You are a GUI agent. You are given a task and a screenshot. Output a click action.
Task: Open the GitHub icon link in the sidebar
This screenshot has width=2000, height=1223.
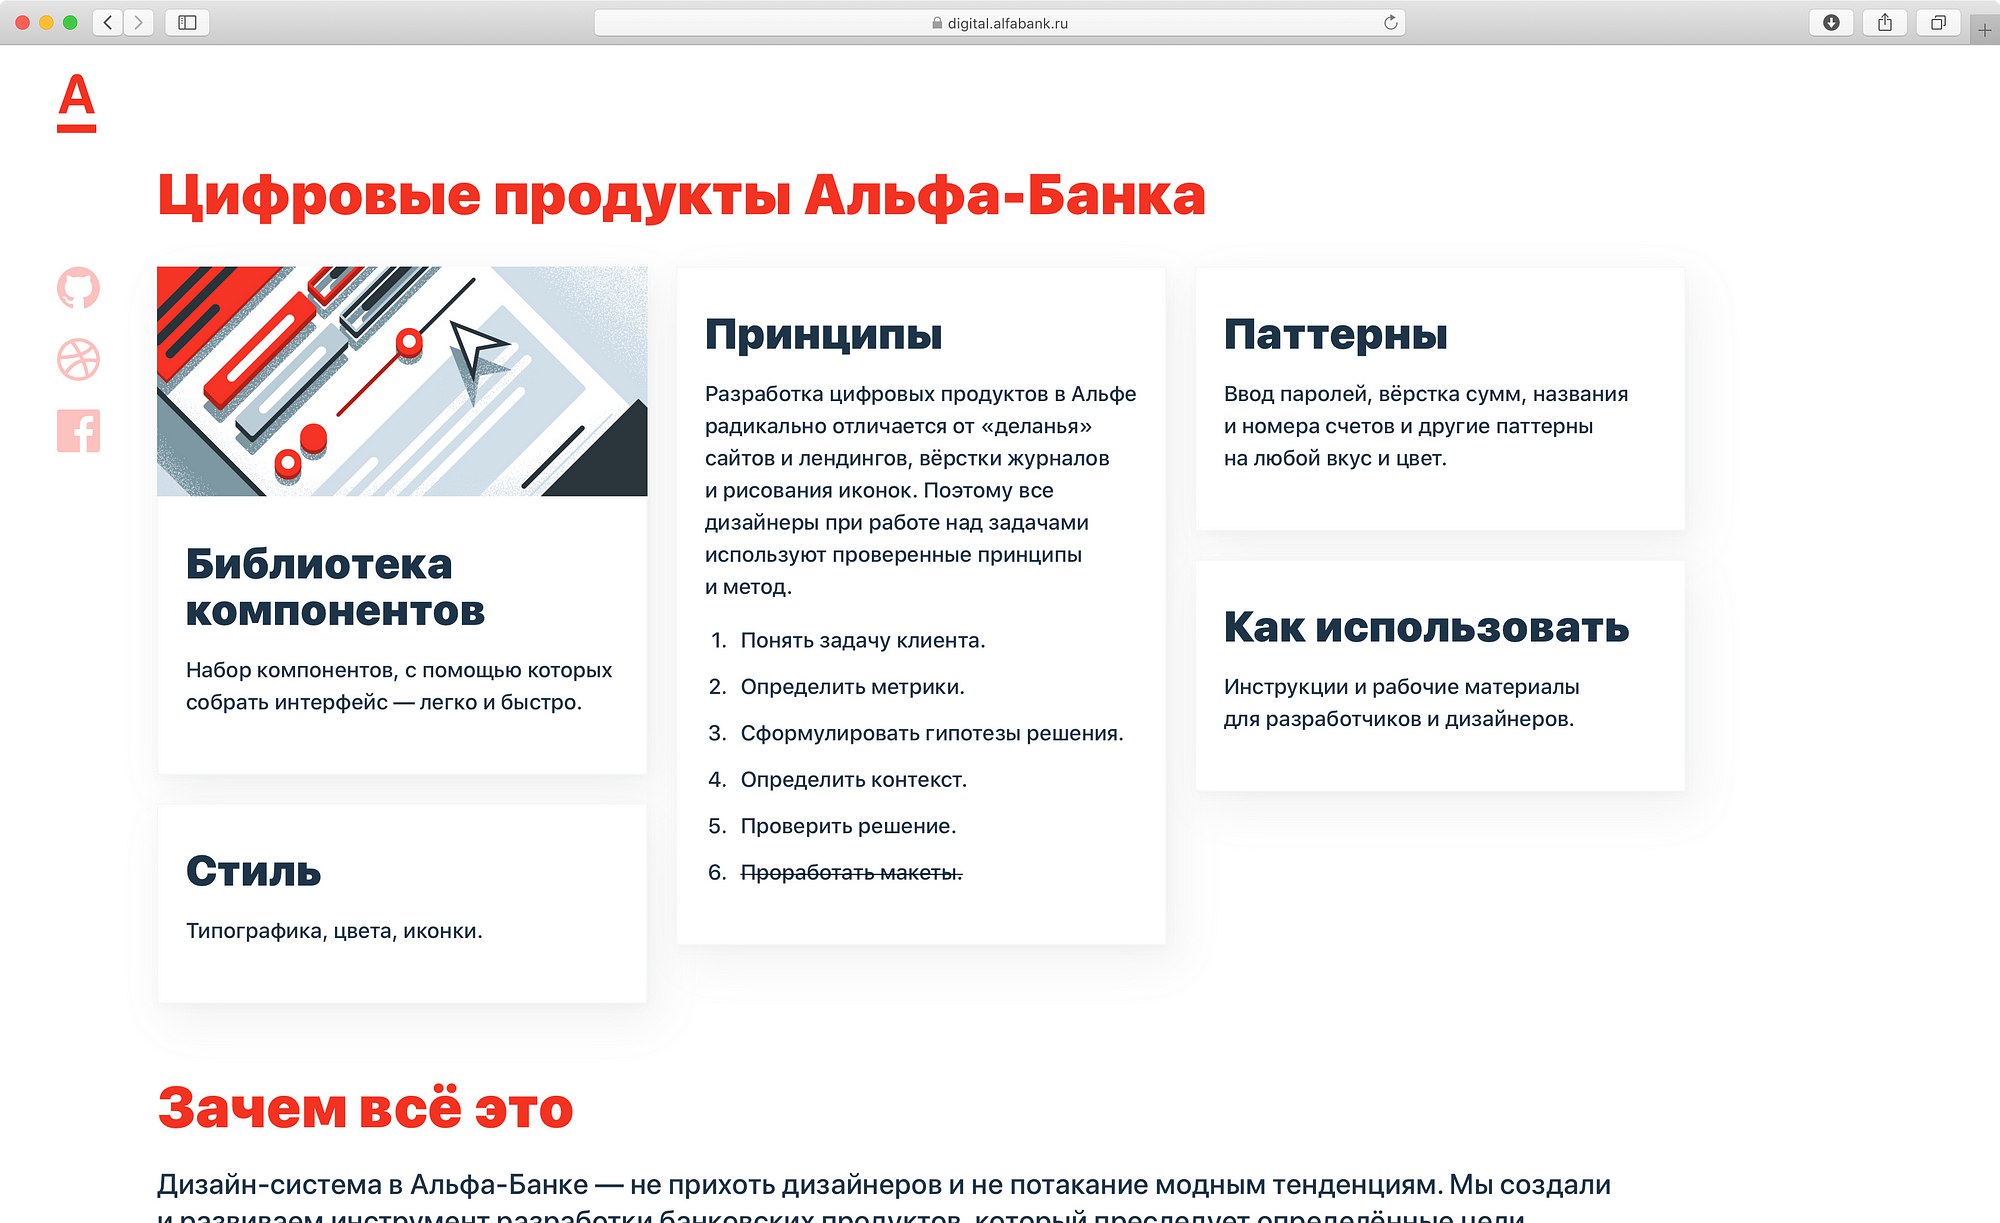(x=78, y=288)
